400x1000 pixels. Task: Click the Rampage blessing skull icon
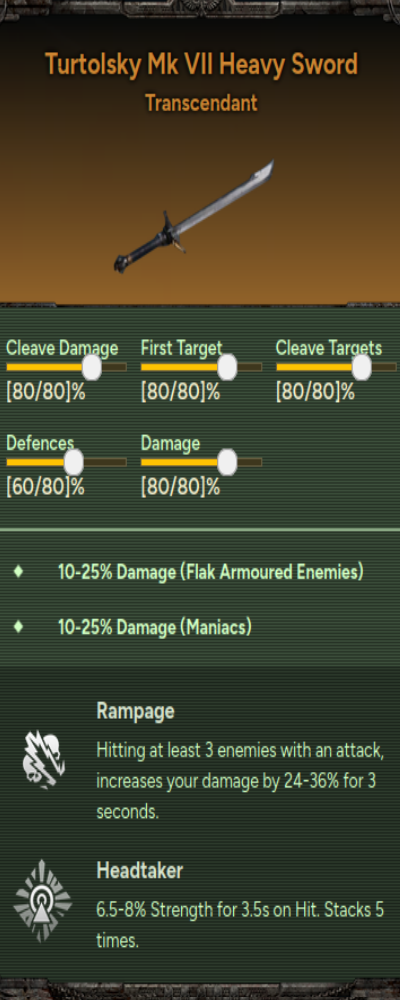44,760
